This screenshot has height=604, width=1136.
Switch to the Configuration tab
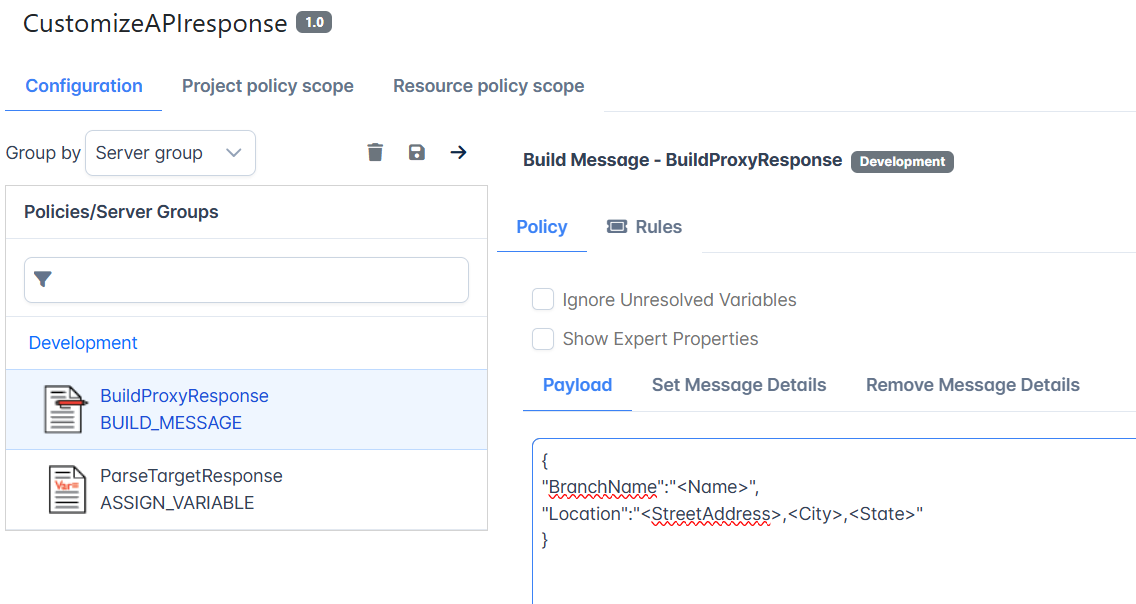84,85
